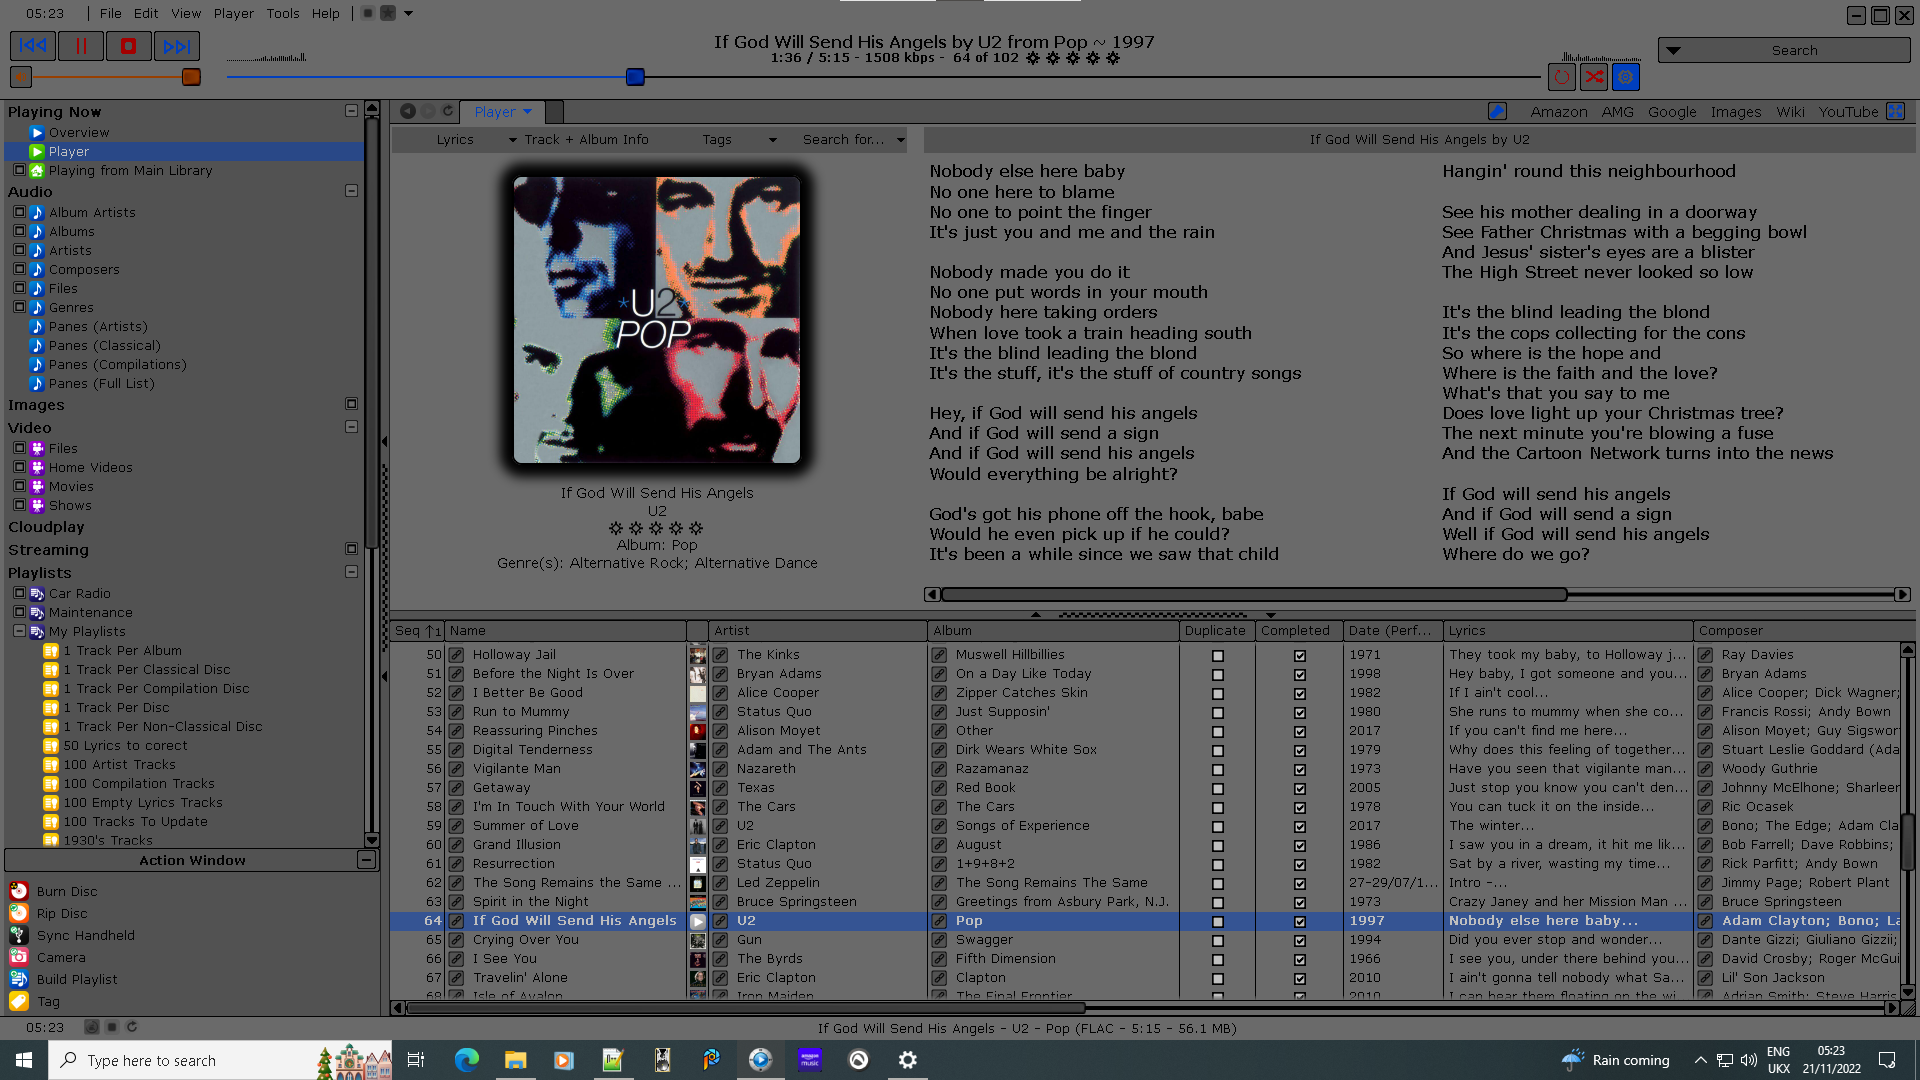Check Duplicate box for Run to Mummy
The height and width of the screenshot is (1080, 1920).
(1217, 713)
